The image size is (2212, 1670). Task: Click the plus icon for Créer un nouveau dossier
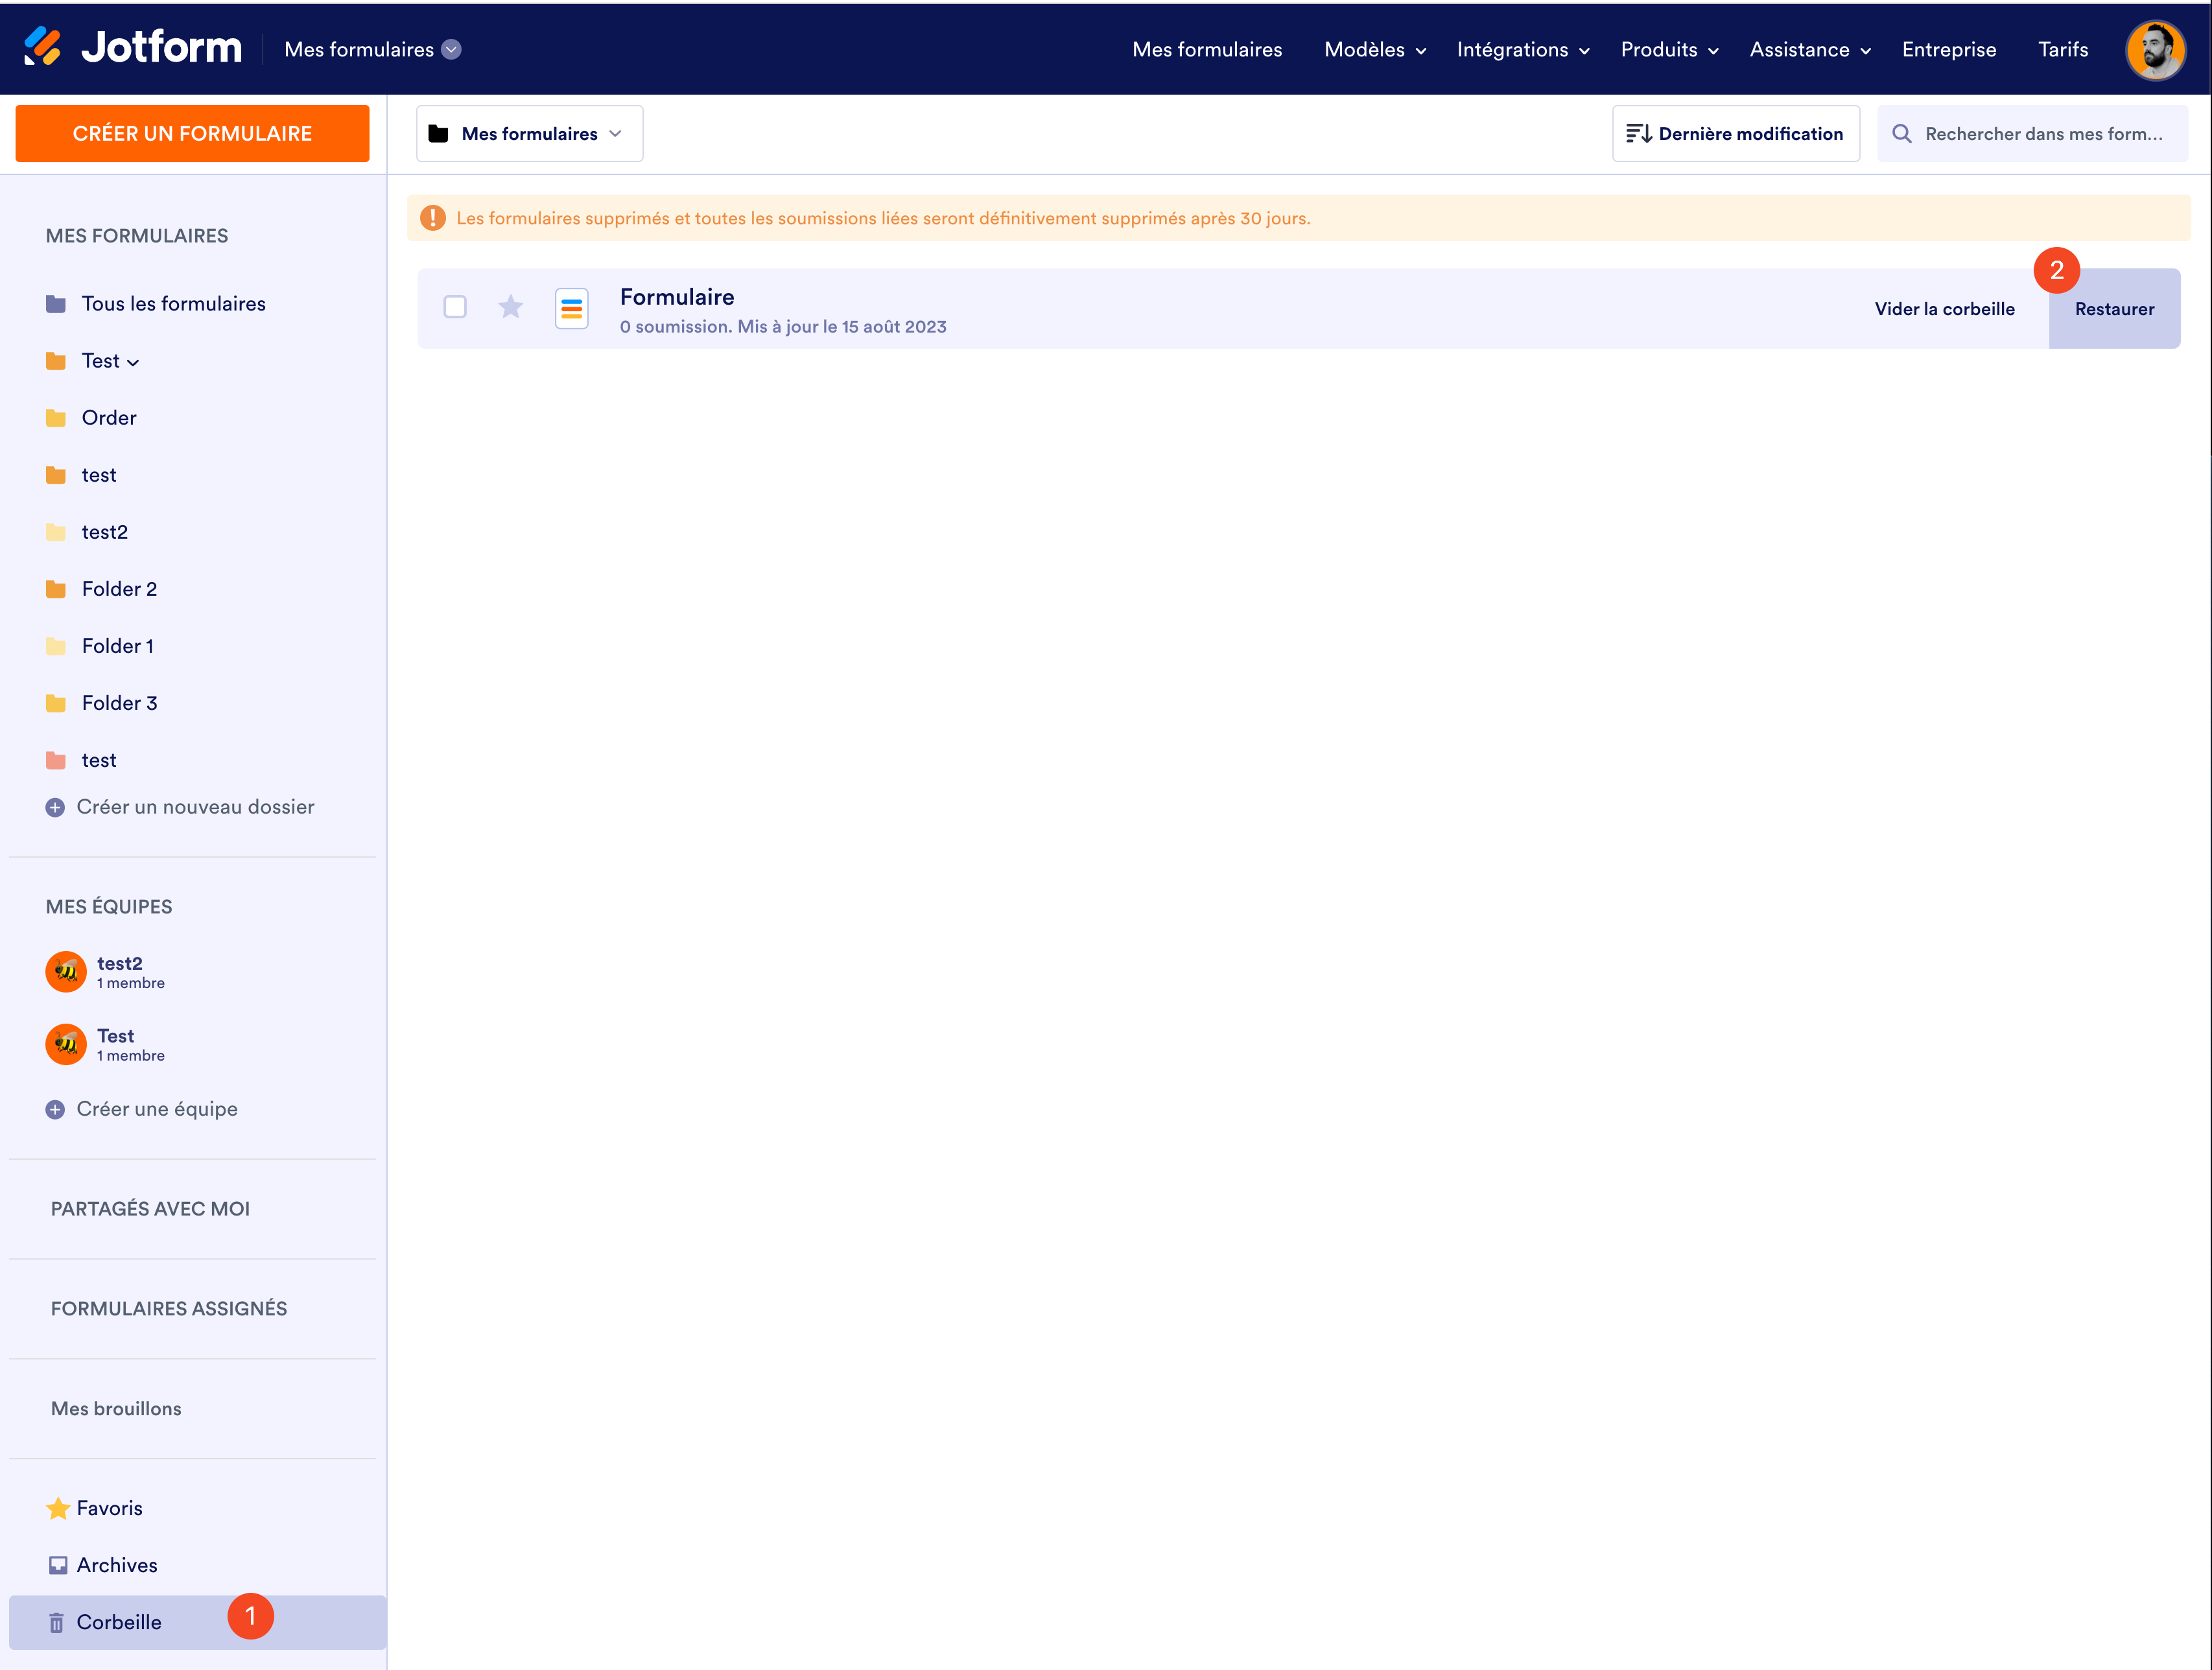[55, 807]
